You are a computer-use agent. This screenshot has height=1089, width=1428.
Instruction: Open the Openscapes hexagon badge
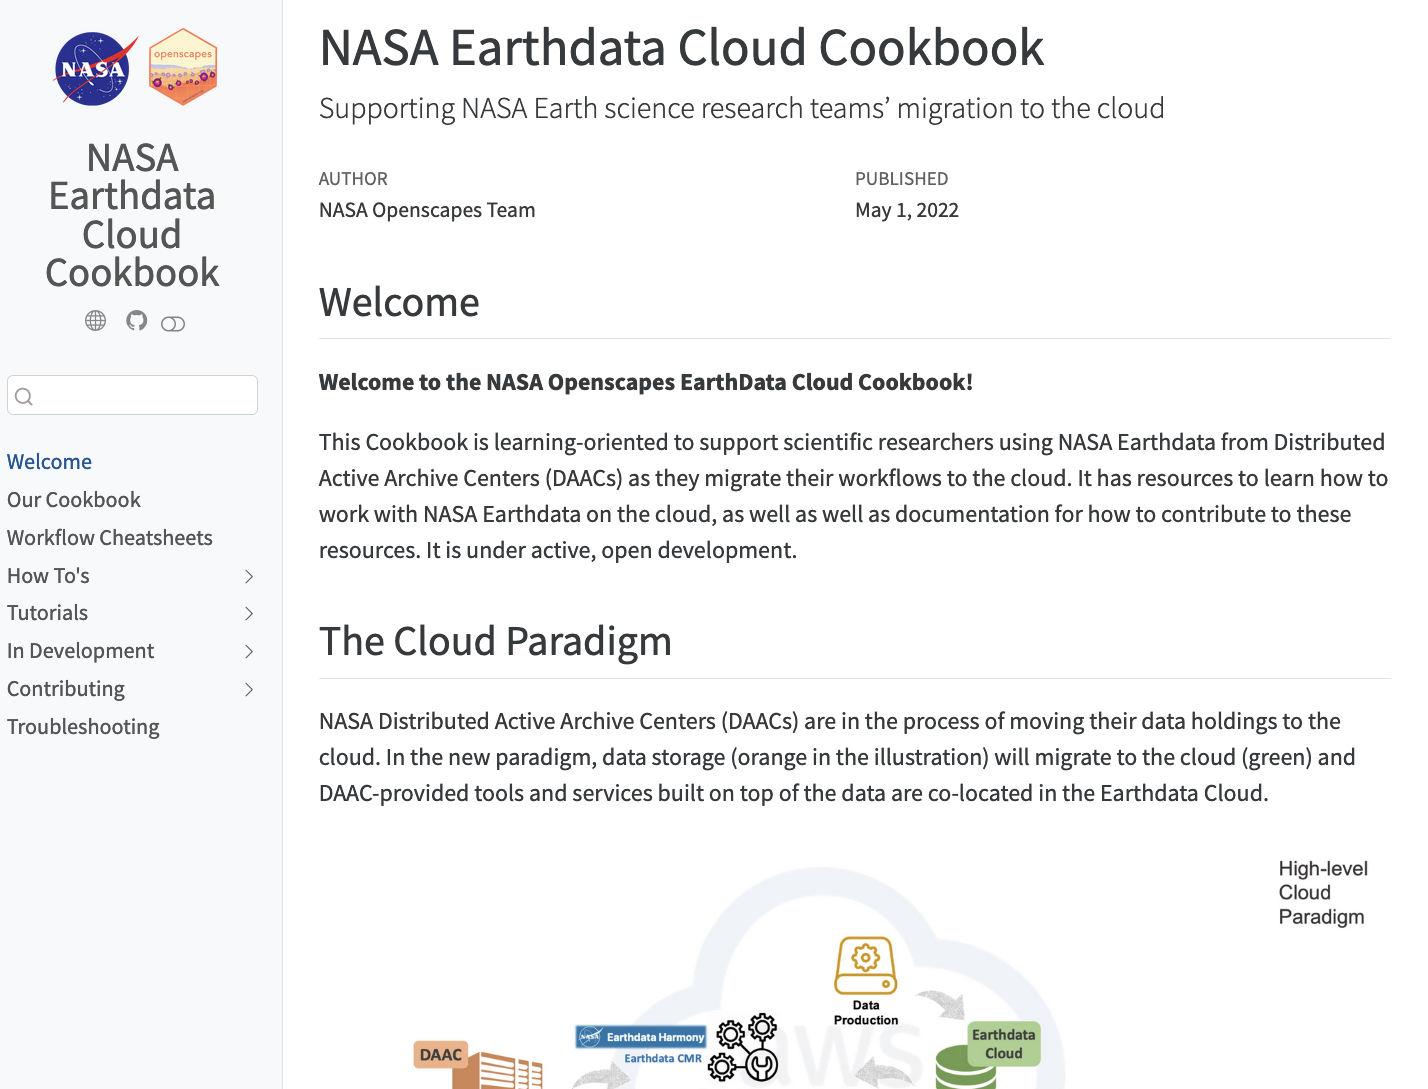coord(183,66)
